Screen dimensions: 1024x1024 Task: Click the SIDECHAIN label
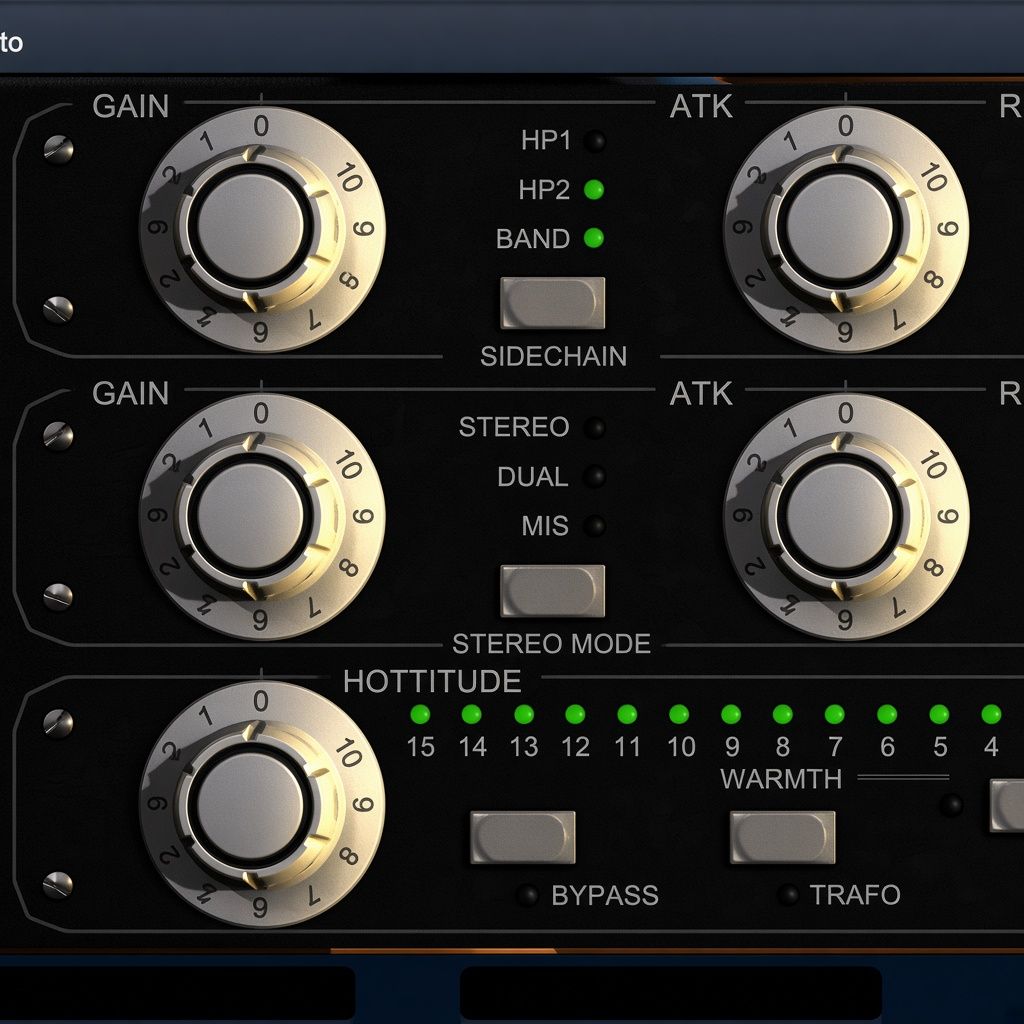(554, 356)
